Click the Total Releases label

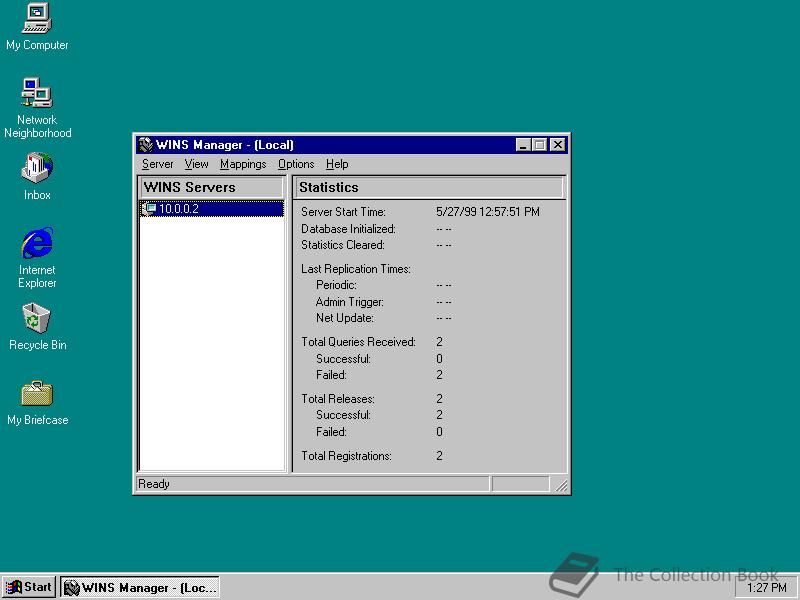(338, 399)
